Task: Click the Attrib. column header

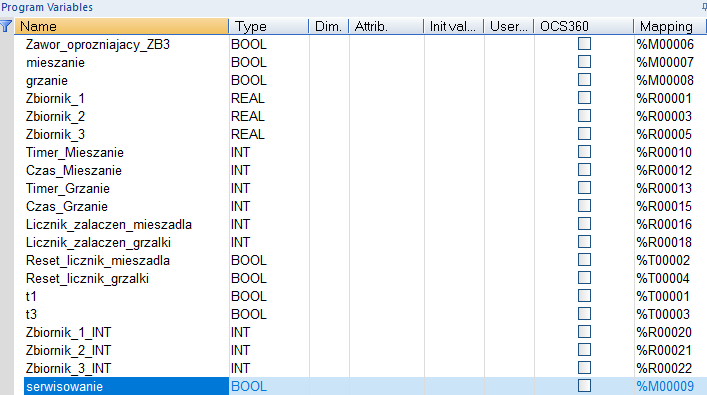Action: coord(386,26)
